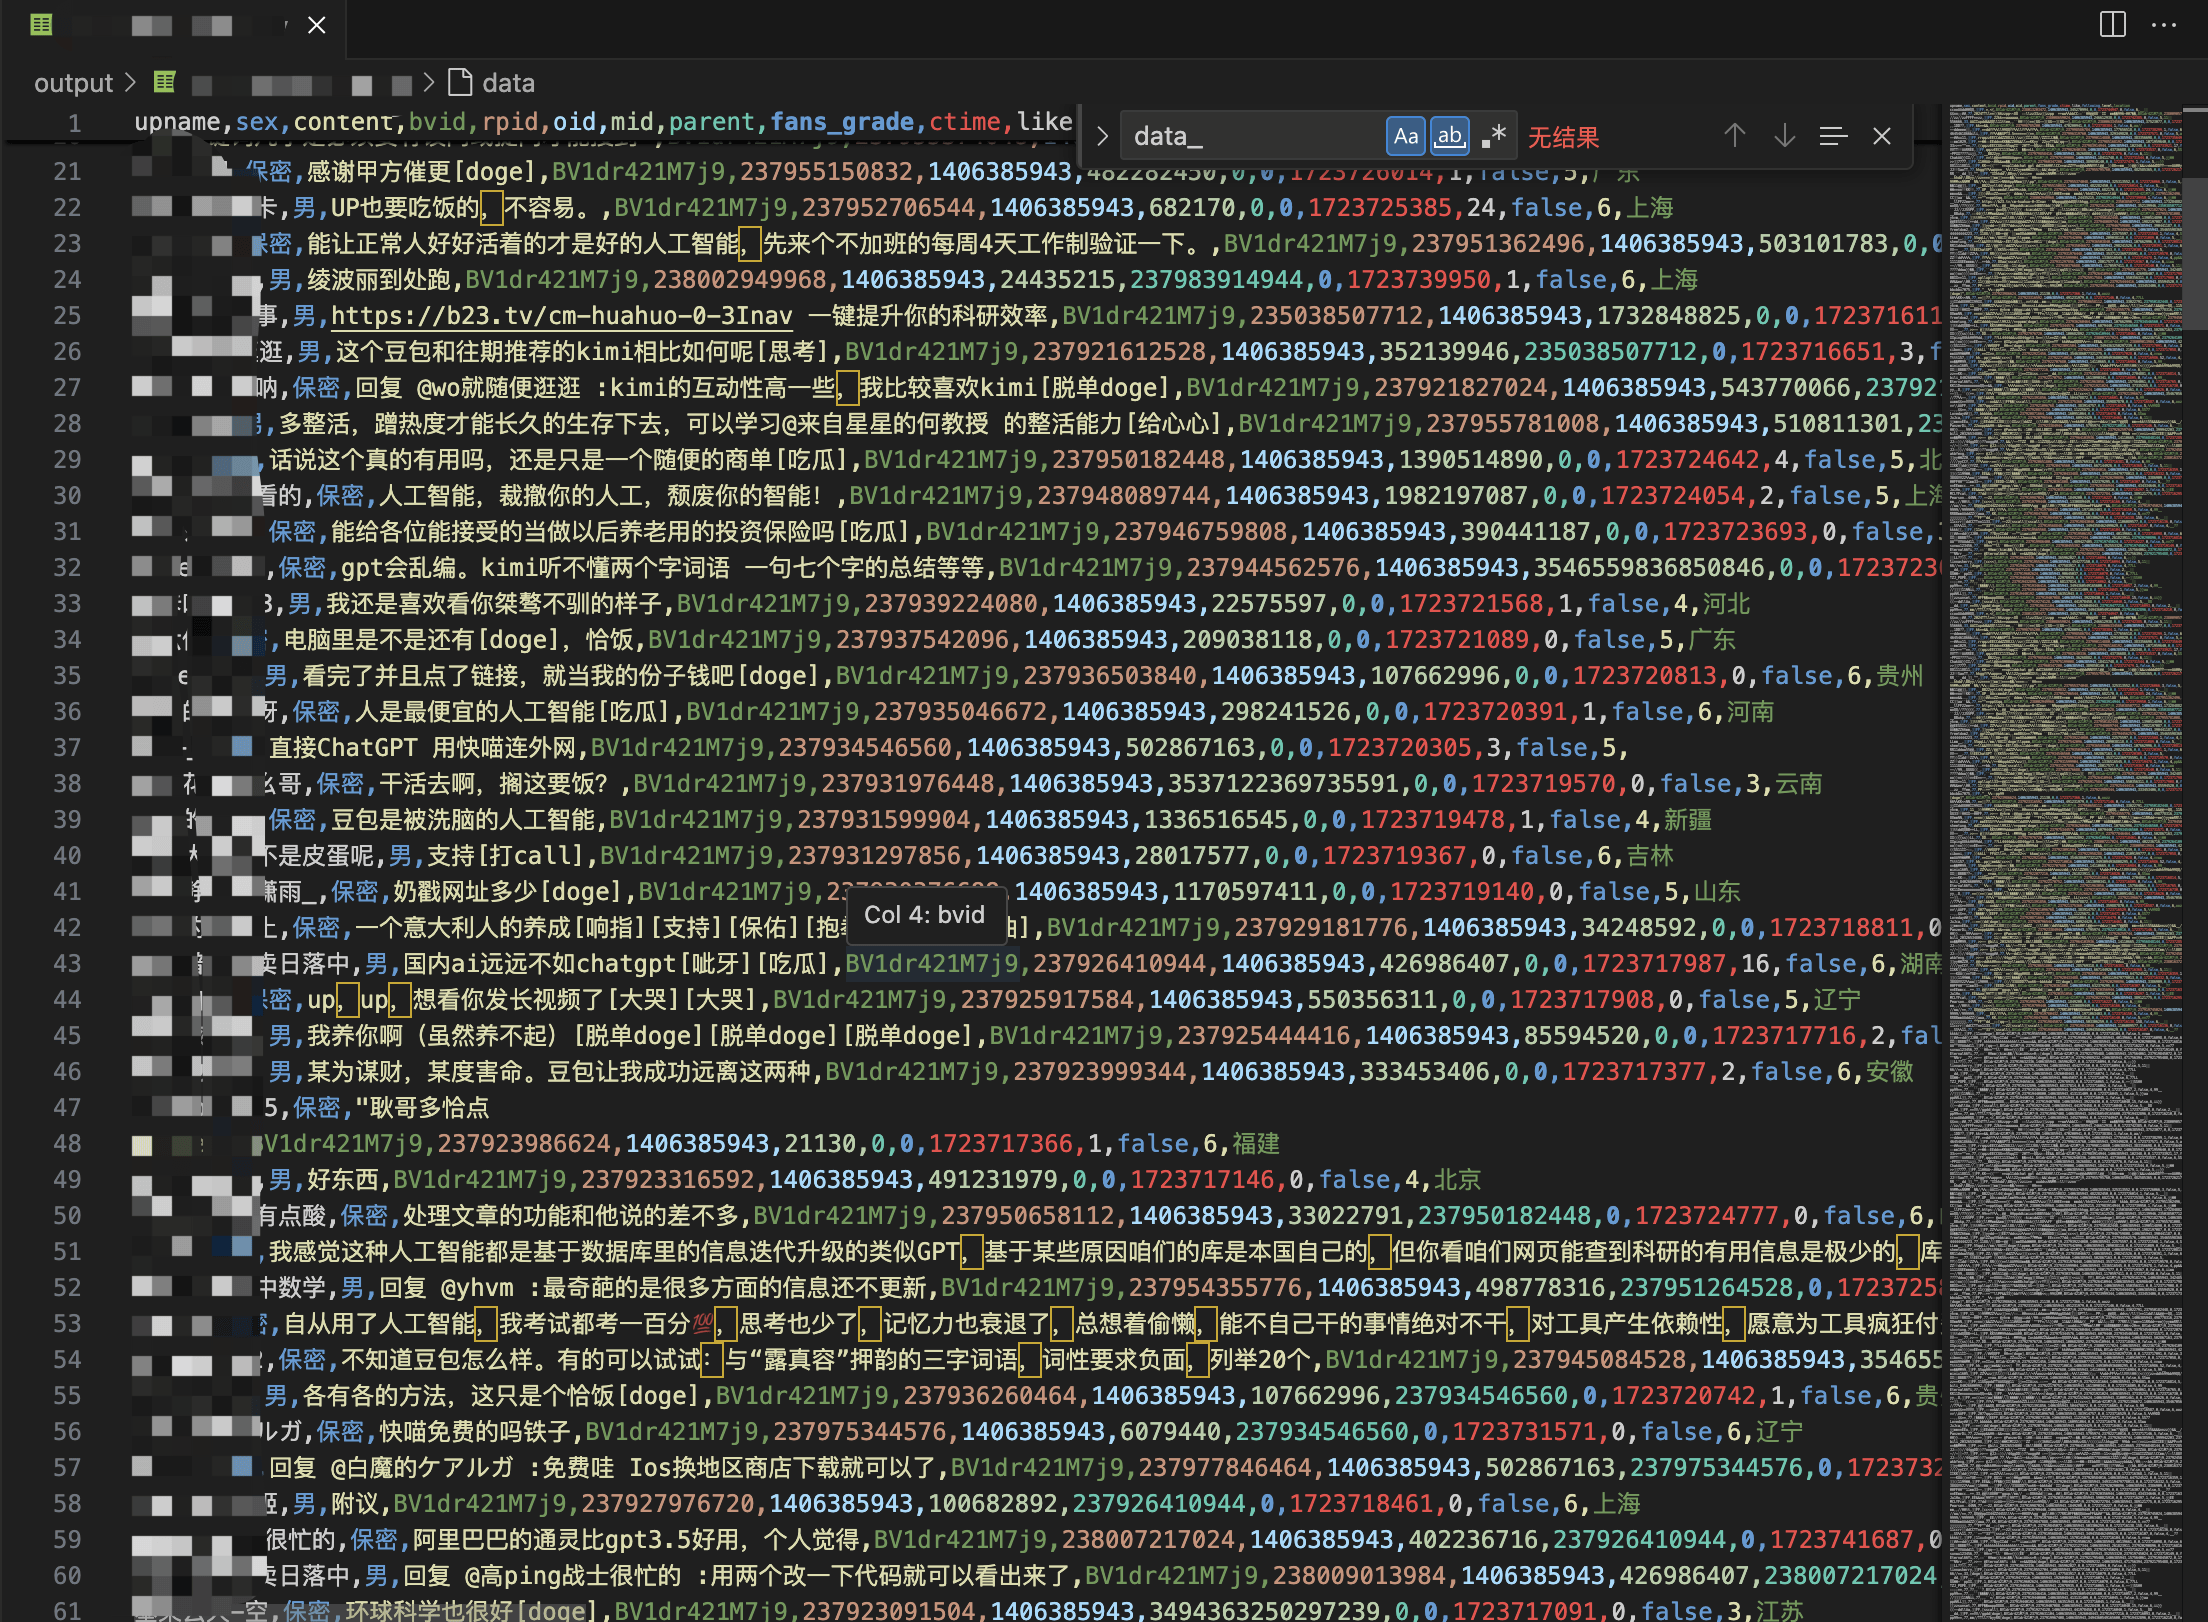The image size is (2208, 1622).
Task: Click line number 37 in gutter
Action: pyautogui.click(x=67, y=748)
